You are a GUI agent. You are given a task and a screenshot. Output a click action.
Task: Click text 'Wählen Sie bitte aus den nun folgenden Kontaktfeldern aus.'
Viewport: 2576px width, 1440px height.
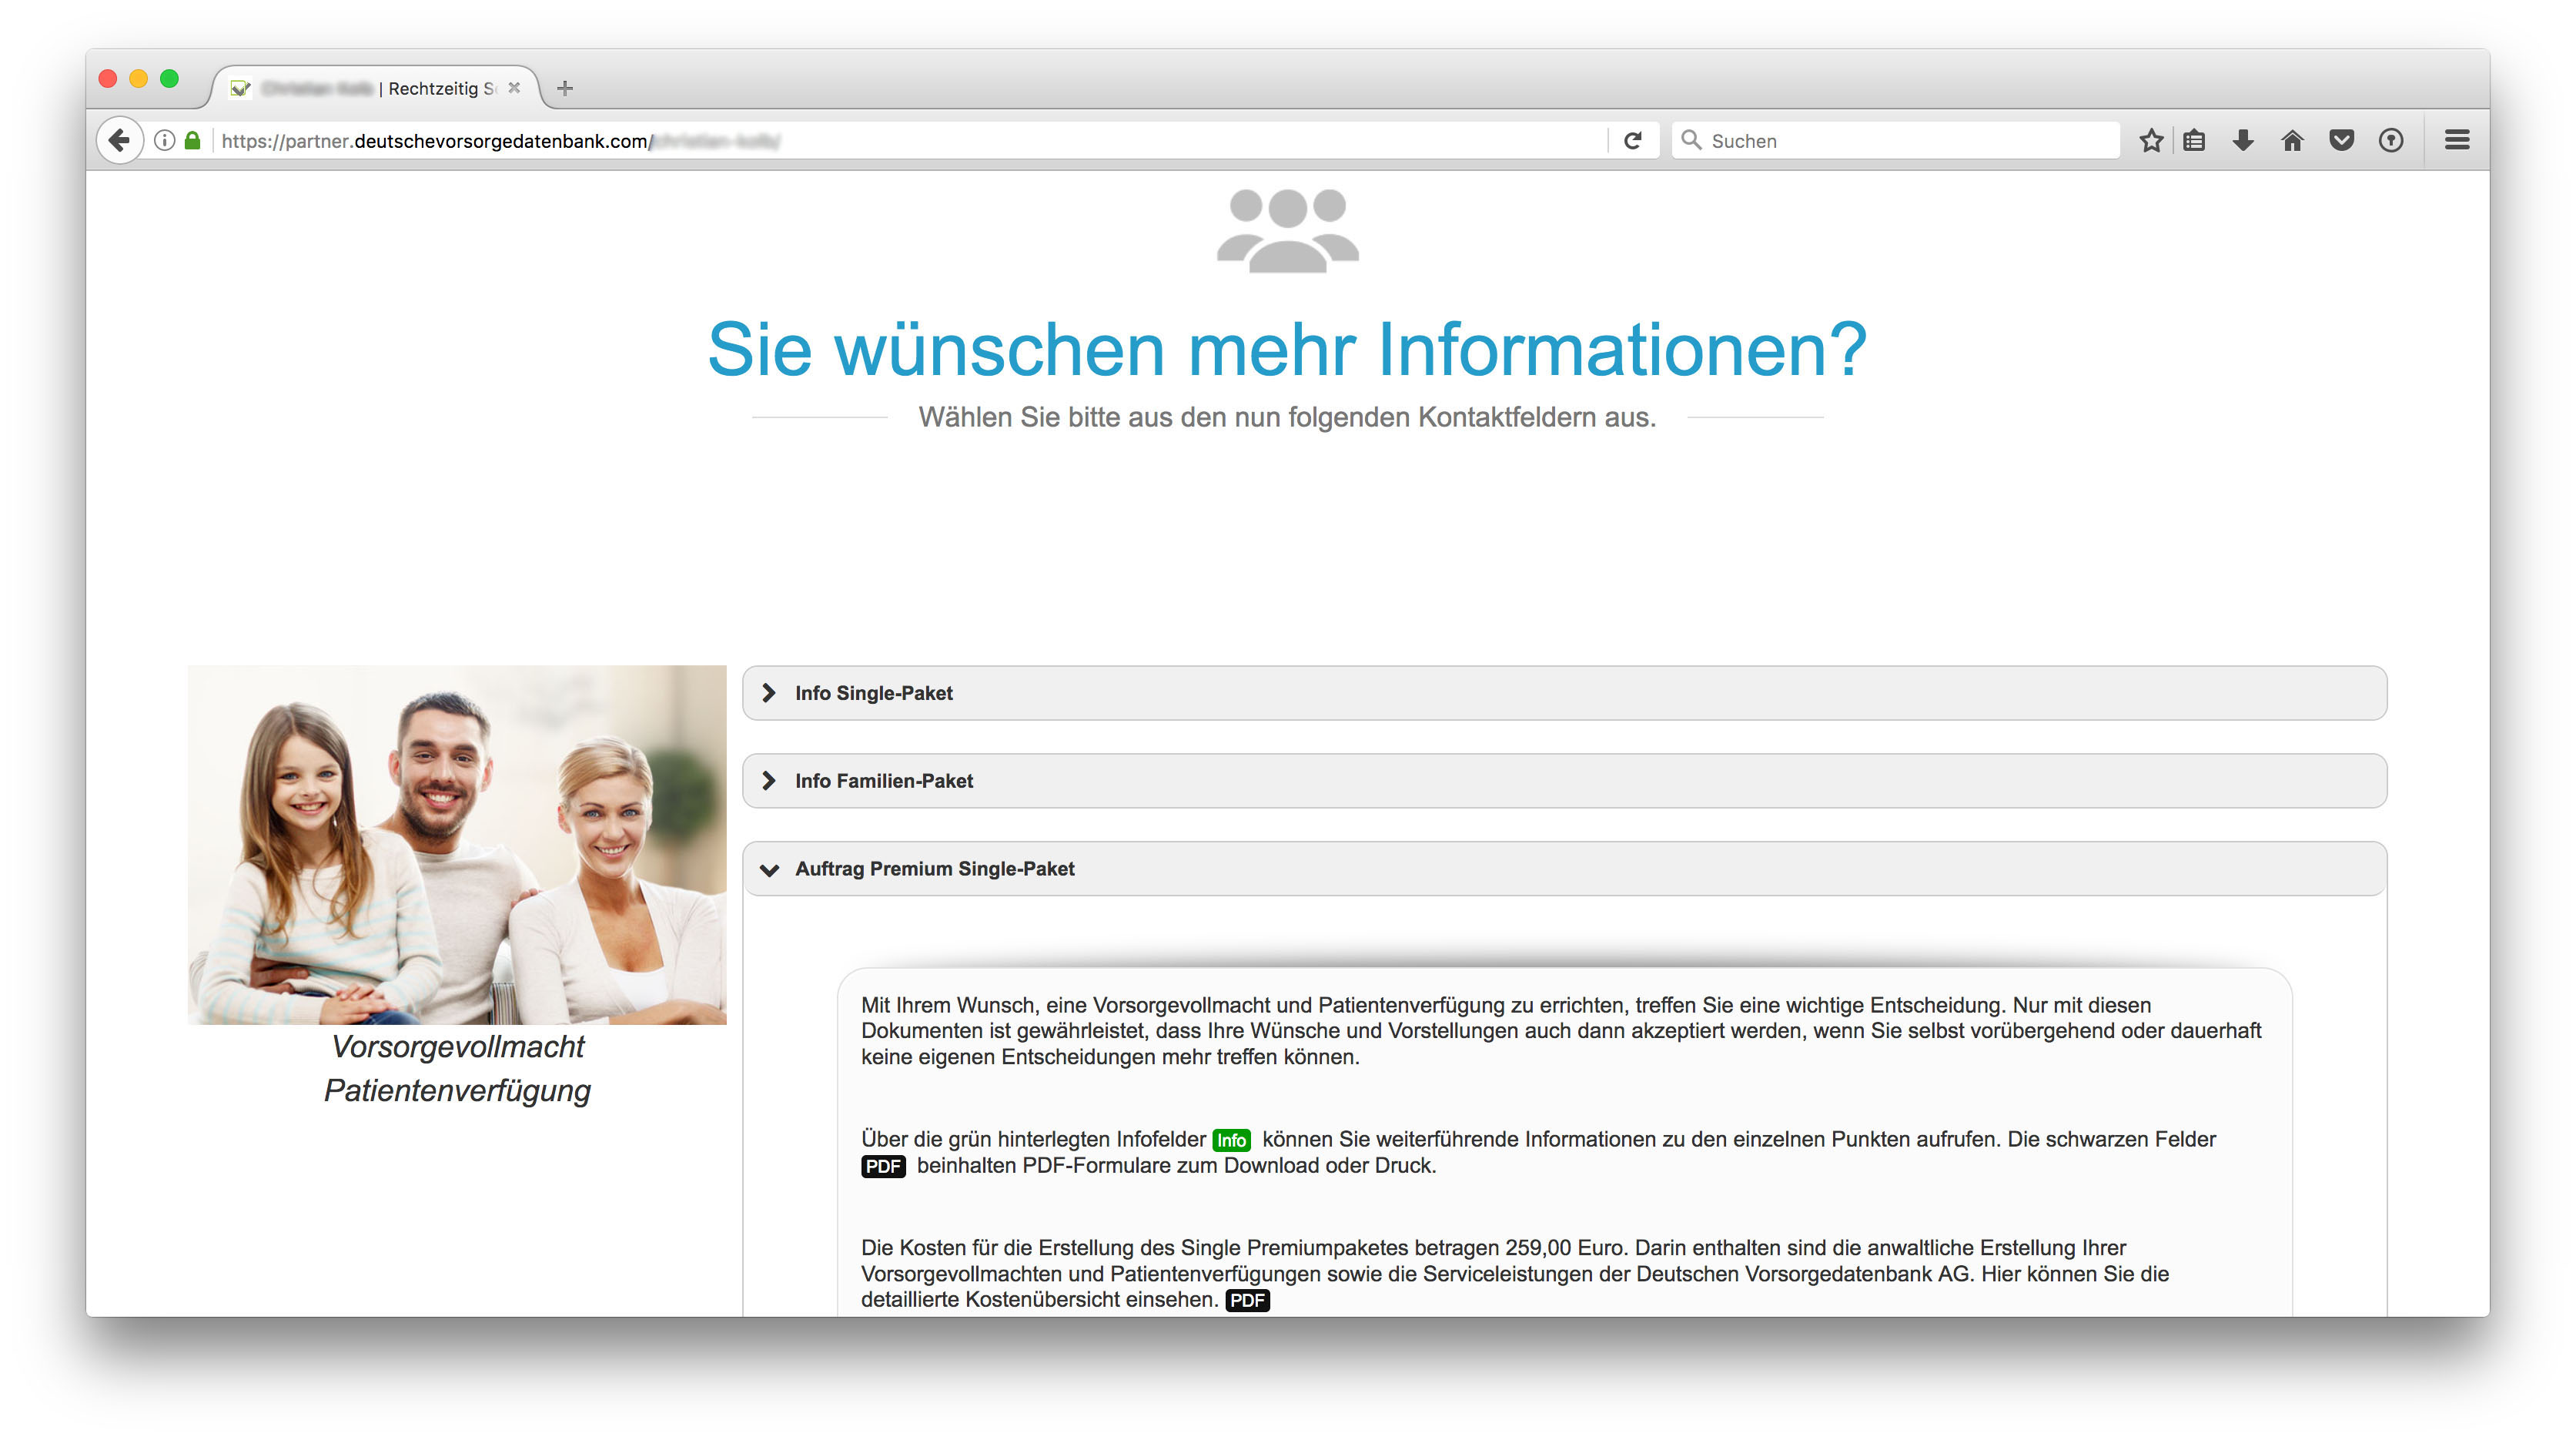coord(1287,417)
